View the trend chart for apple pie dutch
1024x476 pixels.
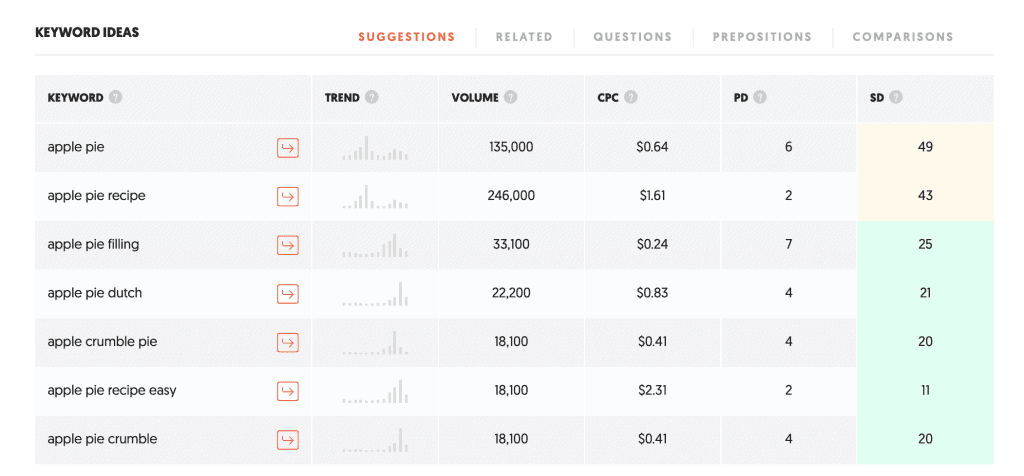click(375, 293)
